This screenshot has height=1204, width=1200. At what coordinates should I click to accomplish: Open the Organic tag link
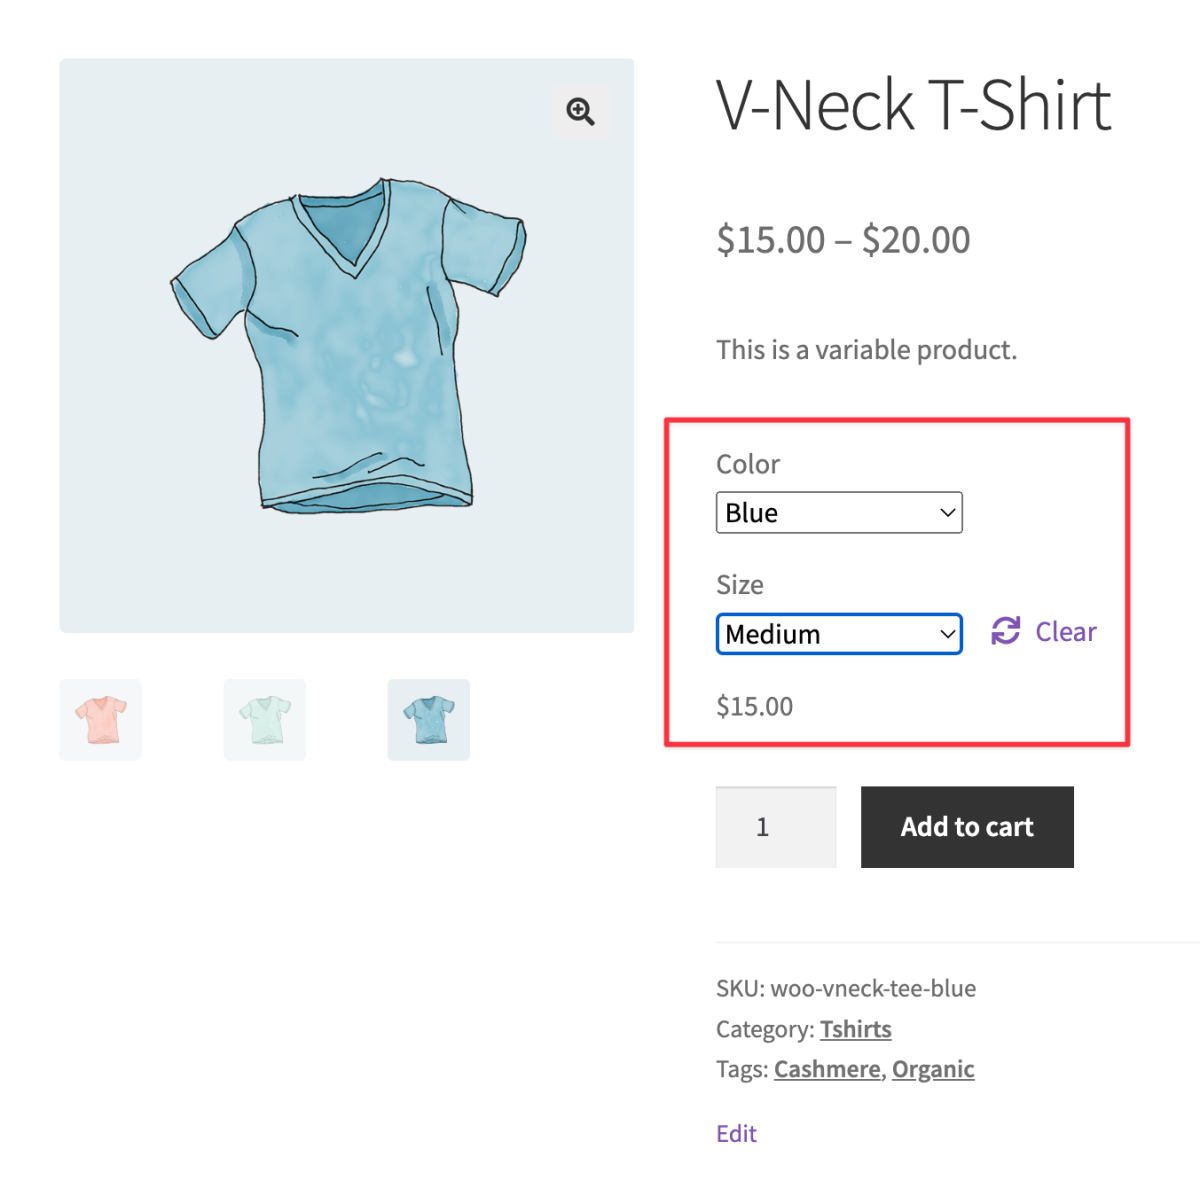(x=933, y=1069)
